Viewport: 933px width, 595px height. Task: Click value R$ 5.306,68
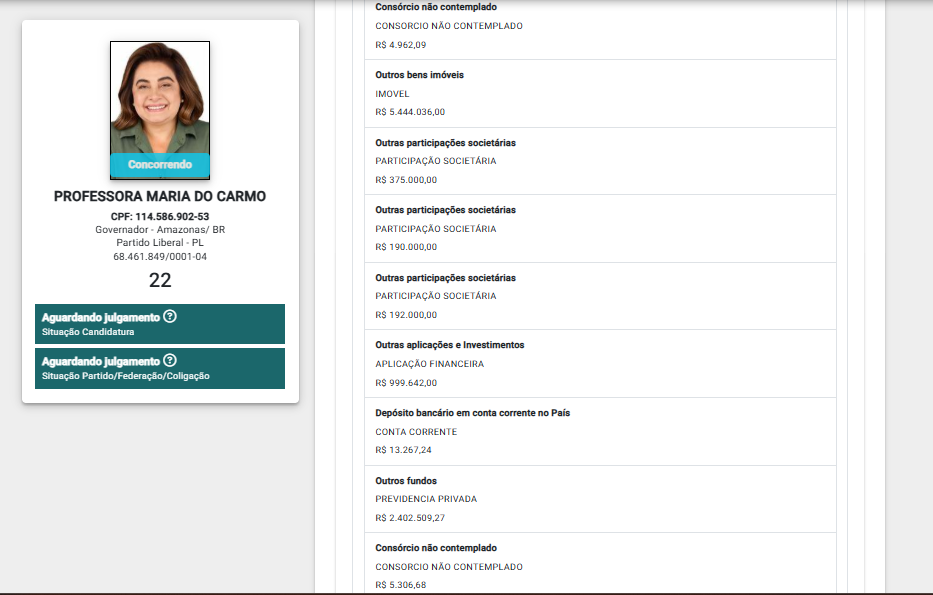pos(400,585)
